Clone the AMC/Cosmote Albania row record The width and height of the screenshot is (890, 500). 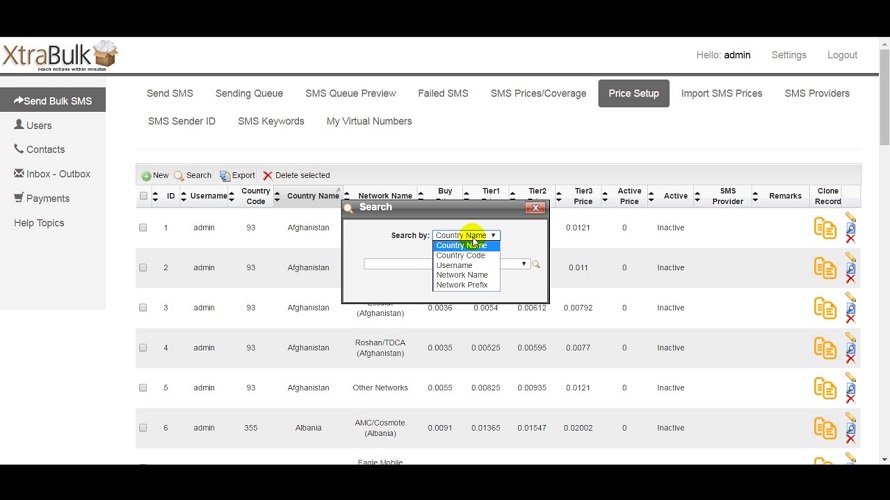click(825, 428)
